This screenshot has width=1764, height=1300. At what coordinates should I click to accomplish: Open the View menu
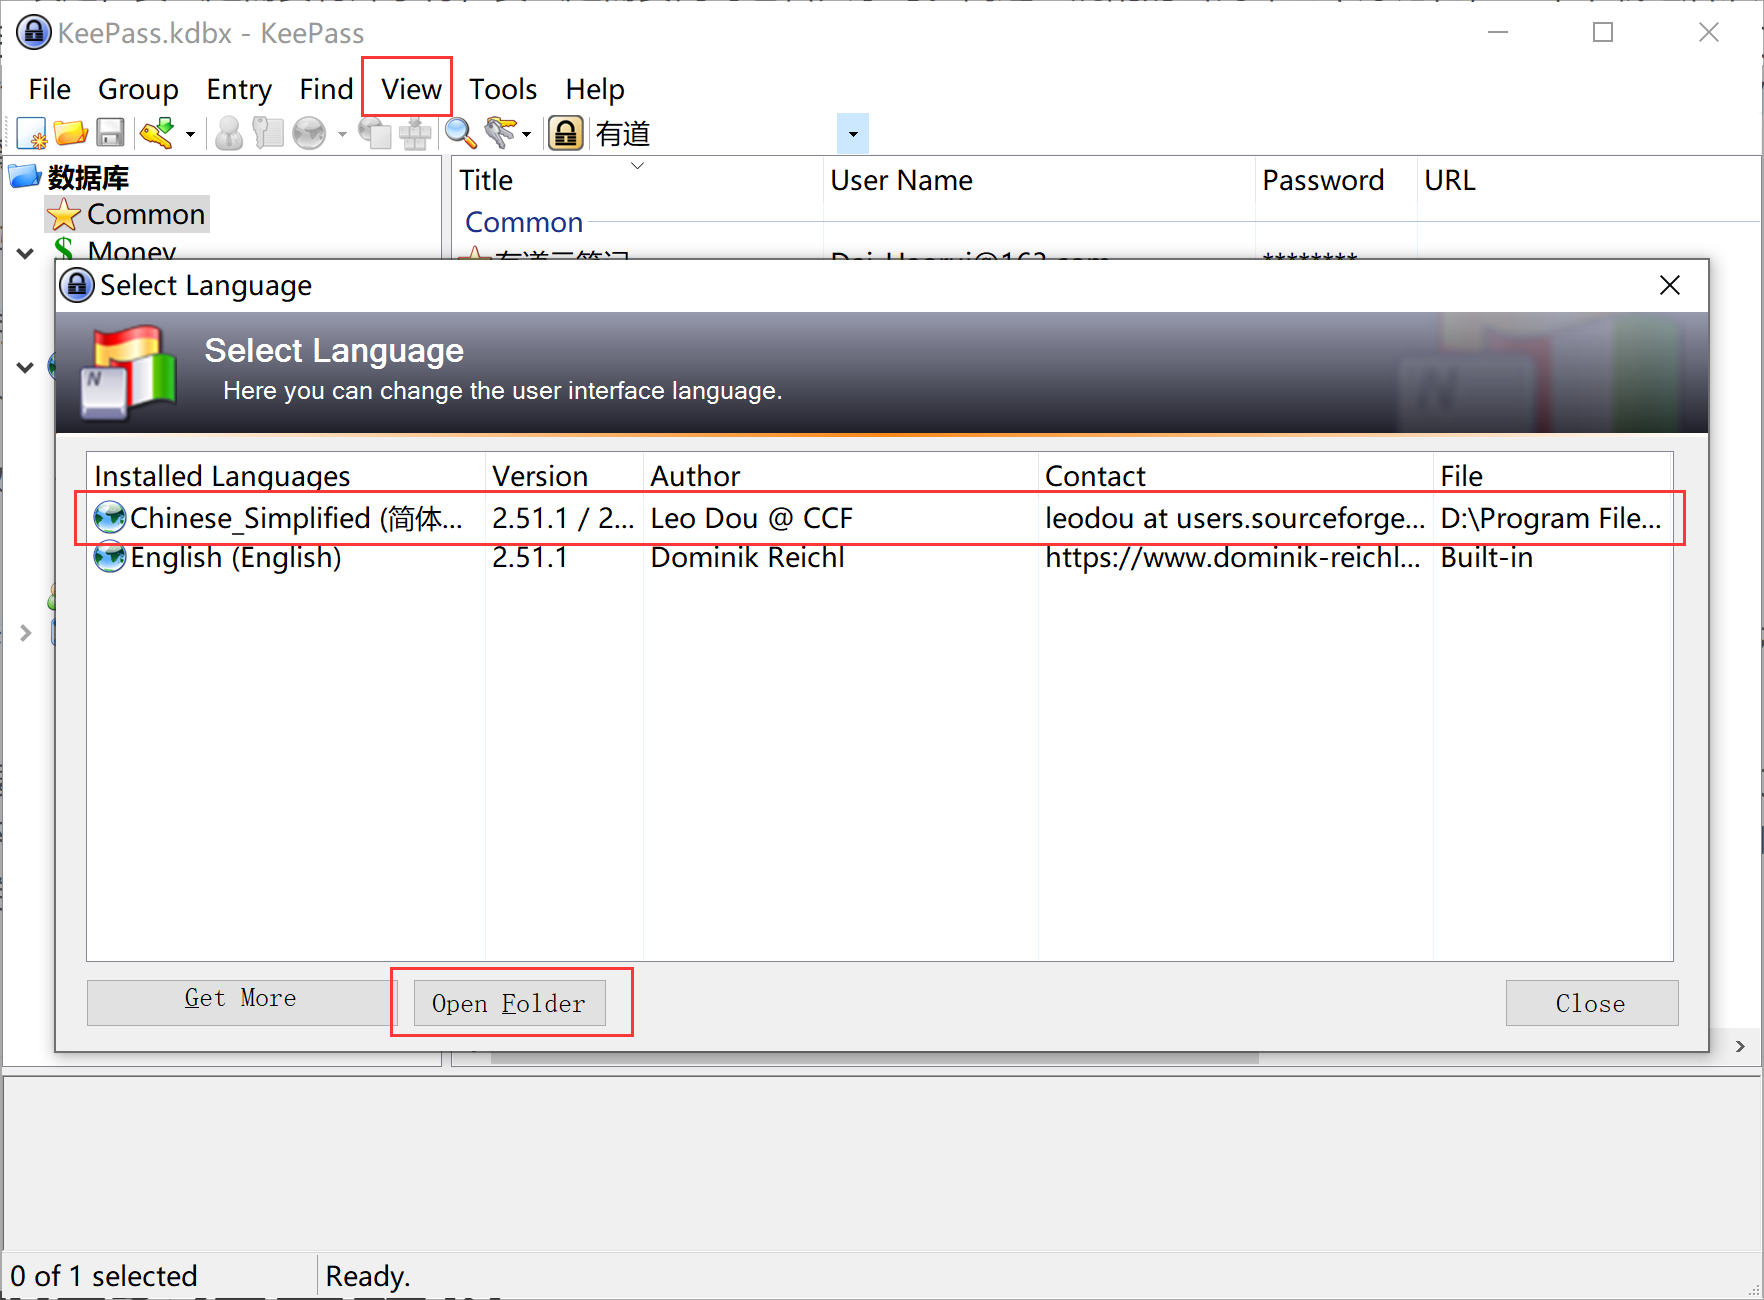pos(410,89)
